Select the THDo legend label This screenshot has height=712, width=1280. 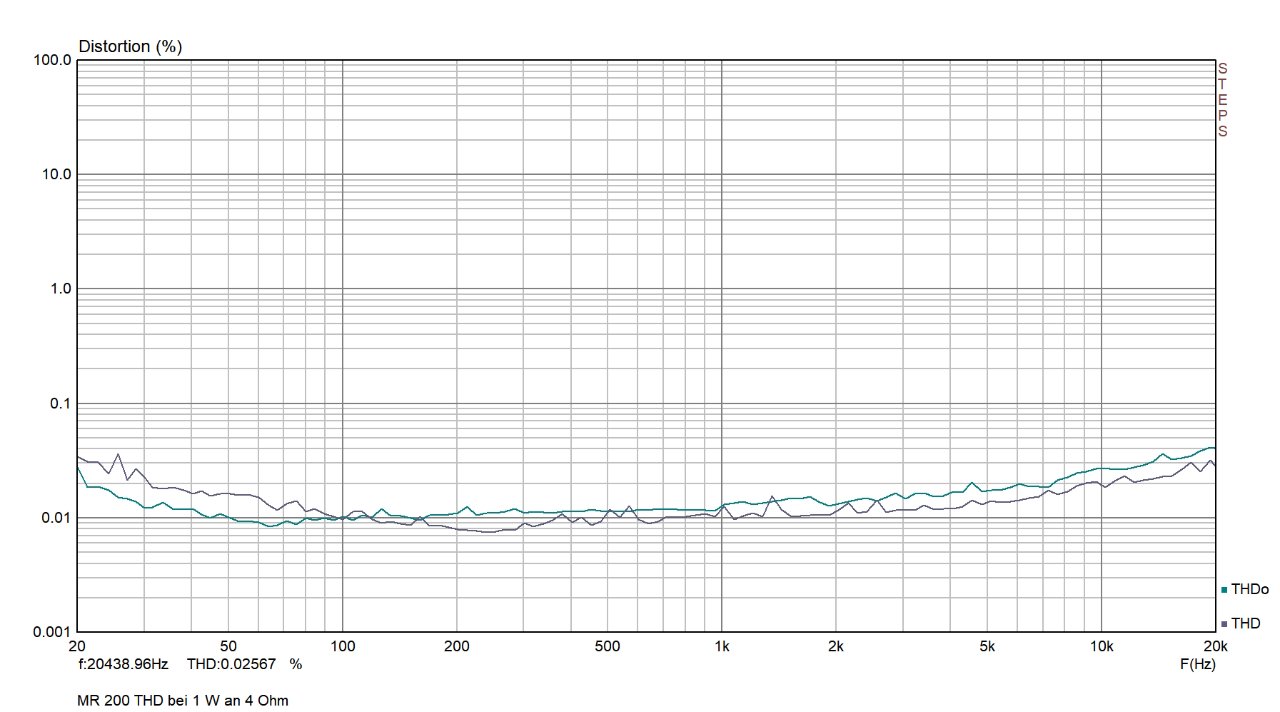(x=1250, y=590)
